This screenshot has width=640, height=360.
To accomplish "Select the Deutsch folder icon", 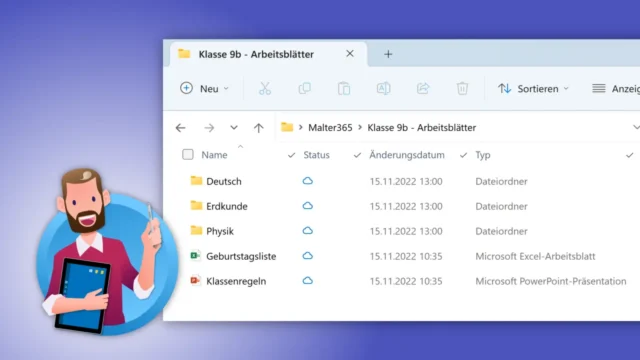I will click(x=196, y=180).
